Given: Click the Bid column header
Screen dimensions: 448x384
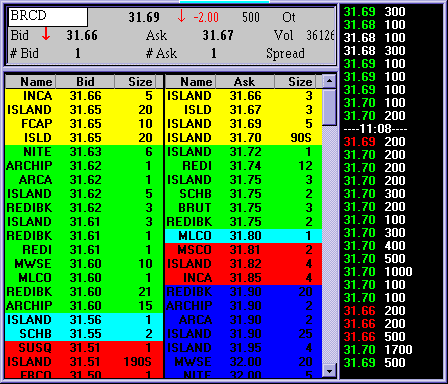Looking at the screenshot, I should coord(85,82).
